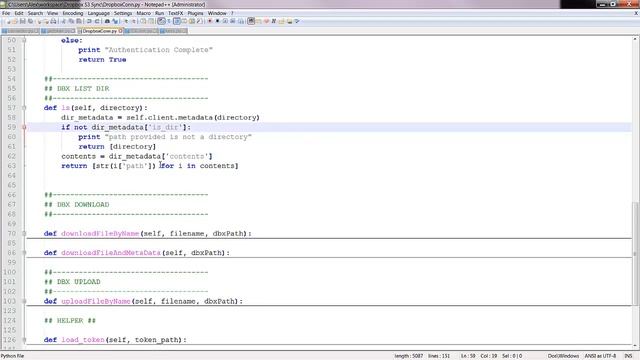Open the Run menu
The height and width of the screenshot is (360, 640).
tap(159, 13)
